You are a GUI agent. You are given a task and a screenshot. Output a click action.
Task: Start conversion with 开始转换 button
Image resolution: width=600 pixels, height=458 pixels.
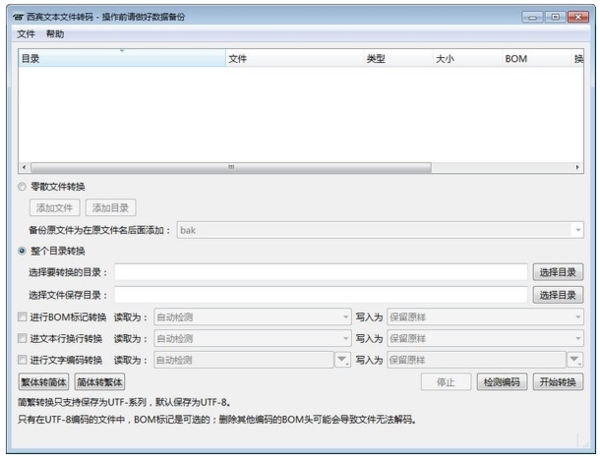pos(557,382)
